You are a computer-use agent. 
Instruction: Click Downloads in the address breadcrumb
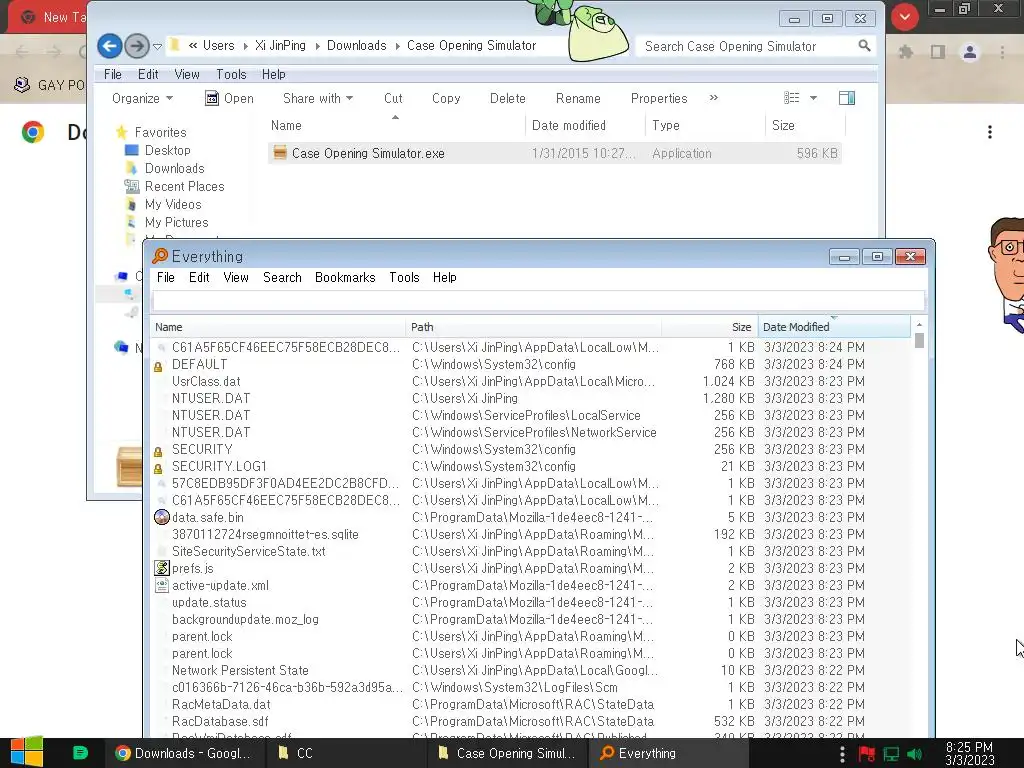tap(357, 46)
